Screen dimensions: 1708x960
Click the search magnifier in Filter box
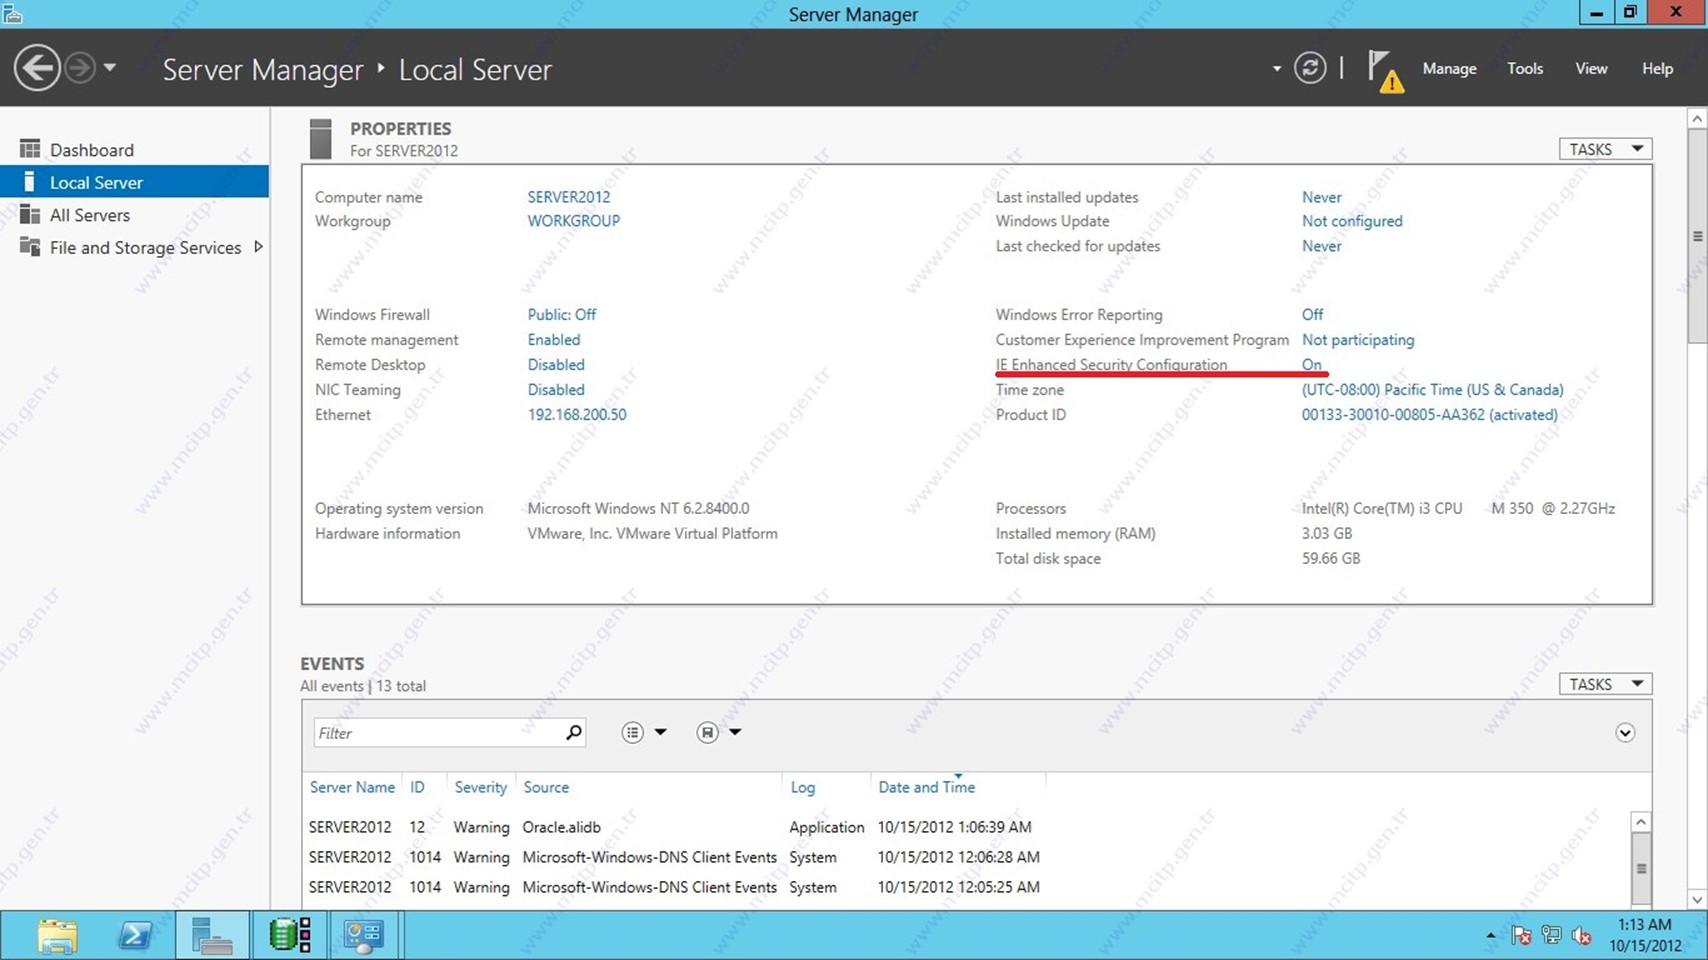pyautogui.click(x=573, y=733)
